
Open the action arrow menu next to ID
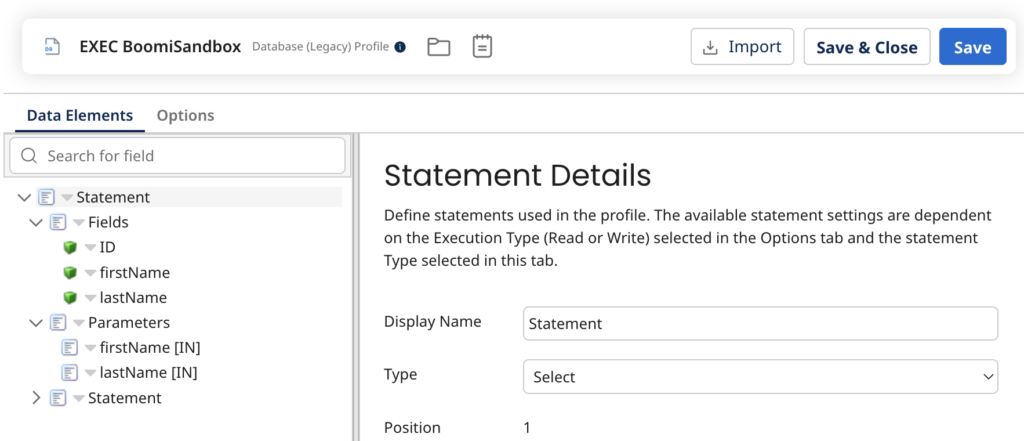(x=90, y=248)
